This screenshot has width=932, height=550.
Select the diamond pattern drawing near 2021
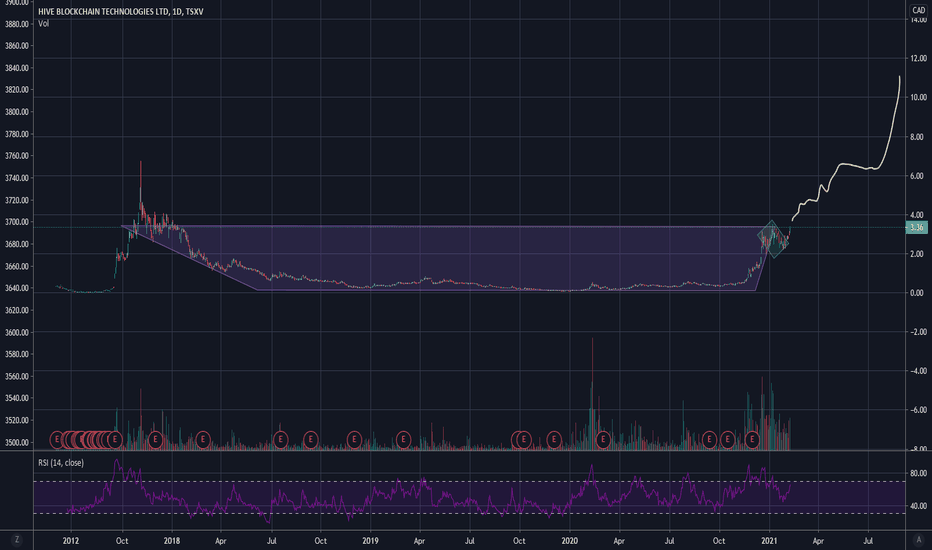click(x=773, y=239)
